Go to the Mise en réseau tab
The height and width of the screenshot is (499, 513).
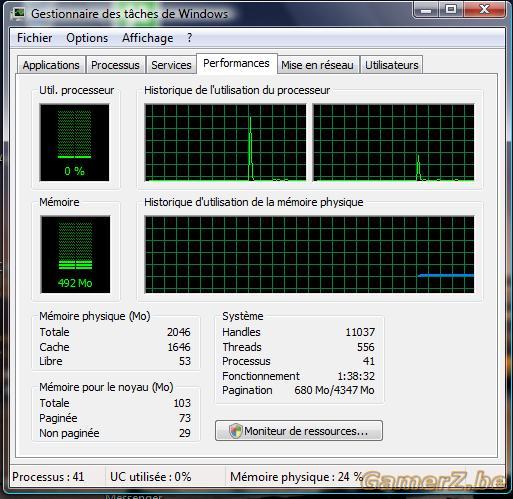coord(317,65)
